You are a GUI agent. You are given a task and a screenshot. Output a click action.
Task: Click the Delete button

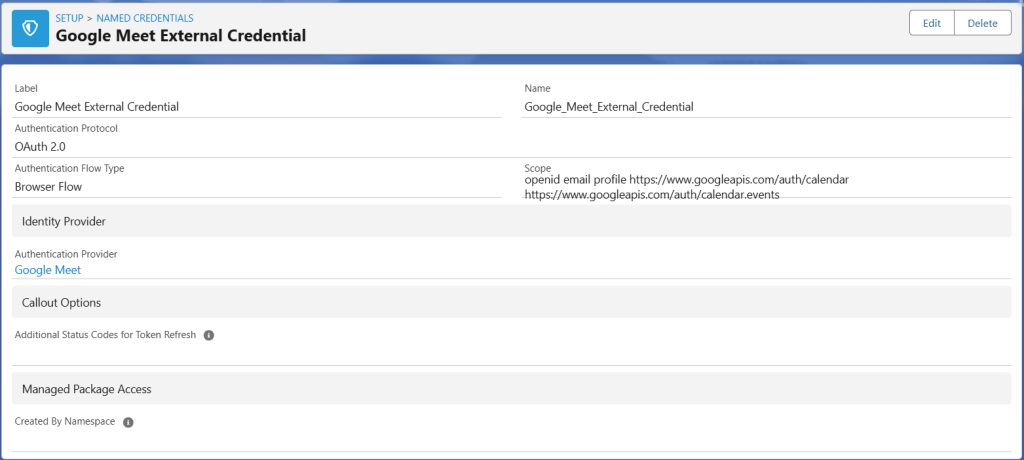coord(982,24)
